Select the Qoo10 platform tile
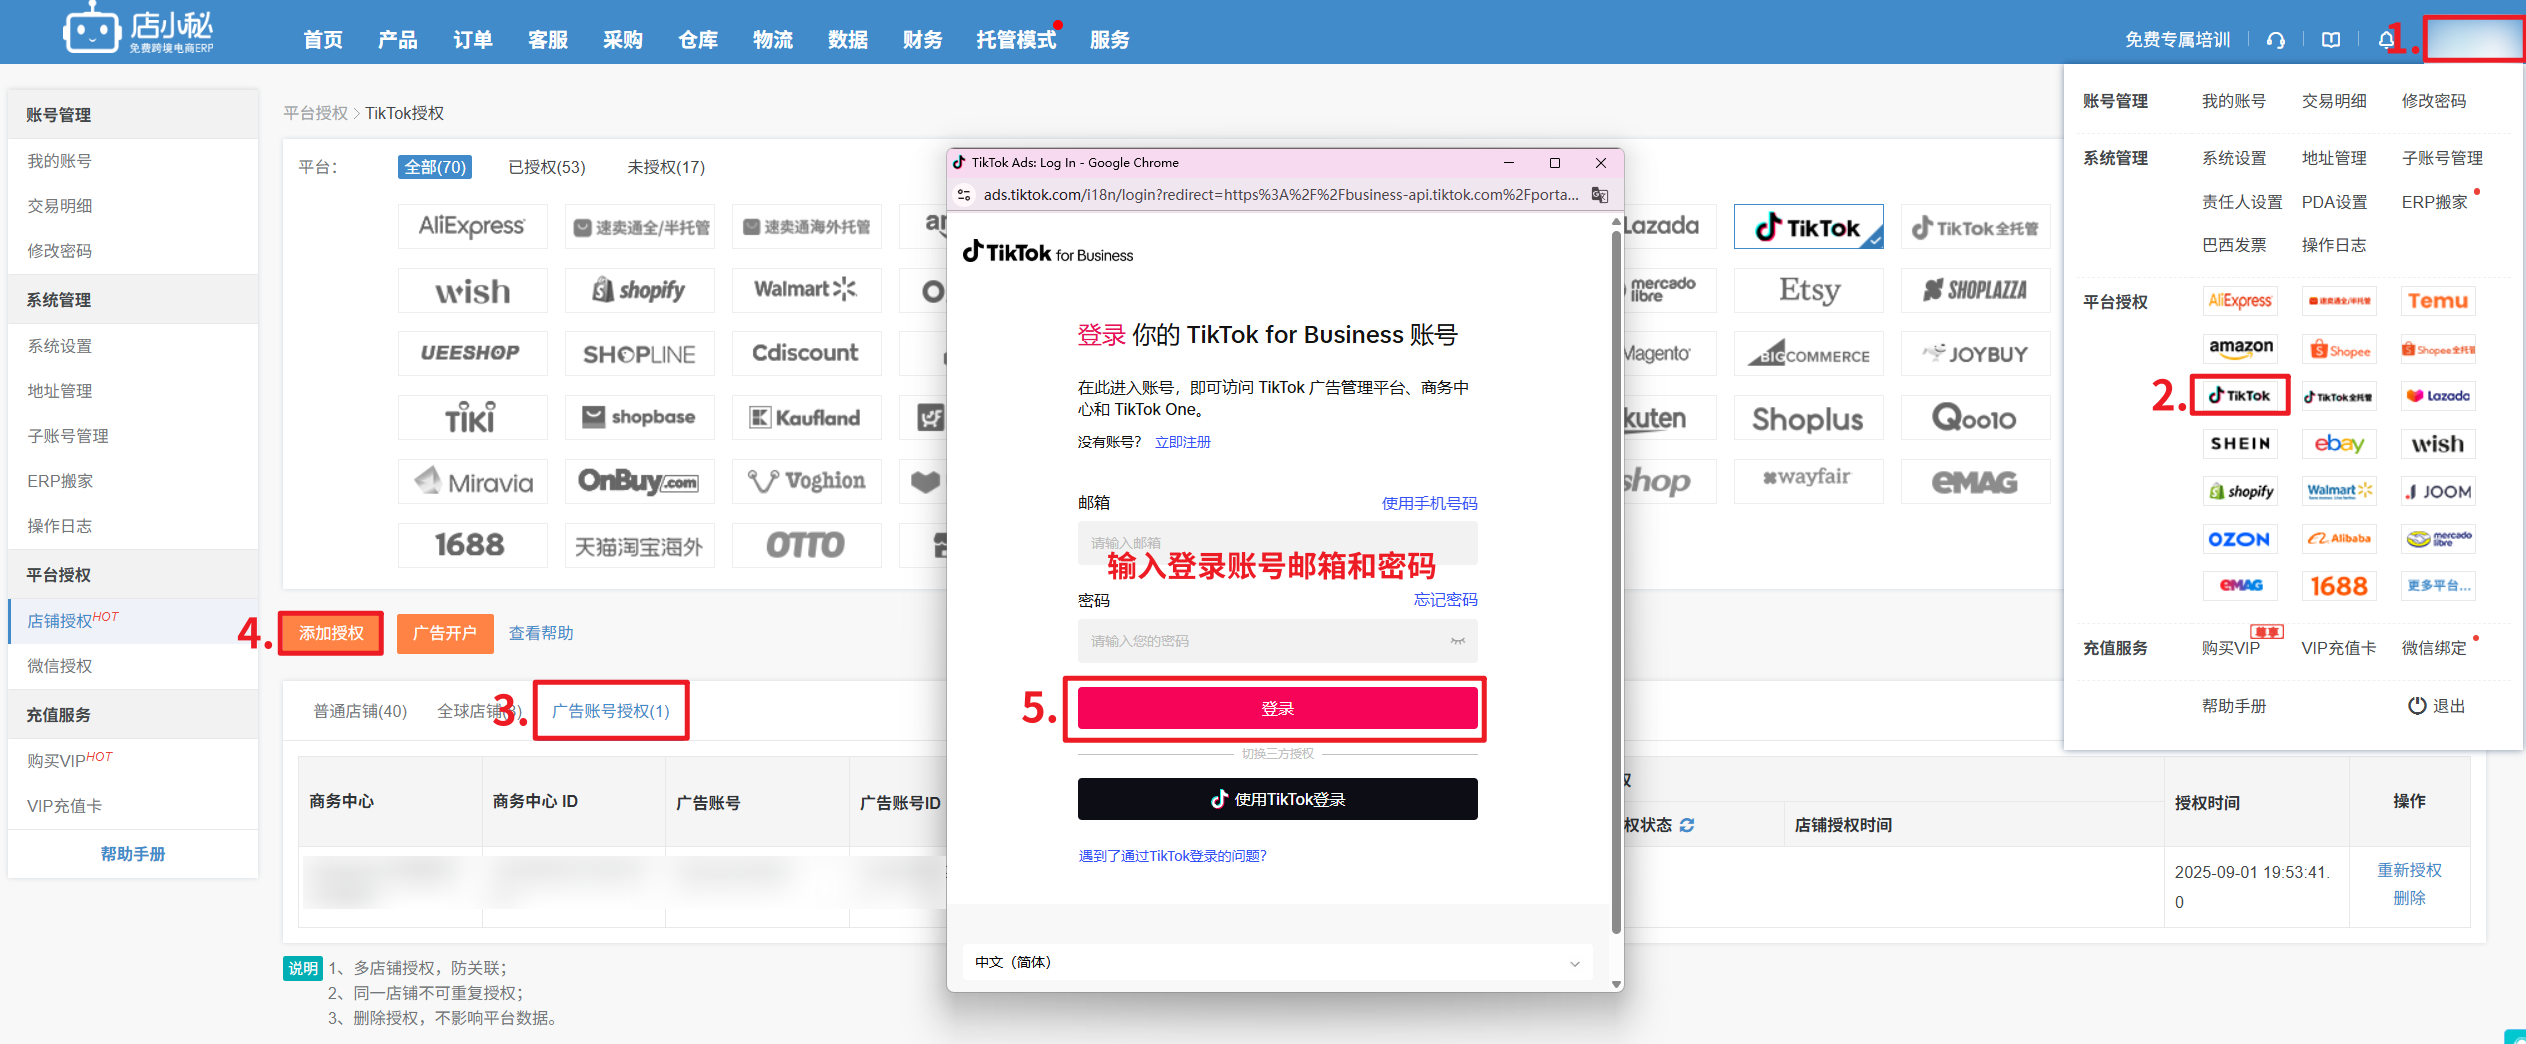This screenshot has width=2526, height=1044. (1975, 417)
